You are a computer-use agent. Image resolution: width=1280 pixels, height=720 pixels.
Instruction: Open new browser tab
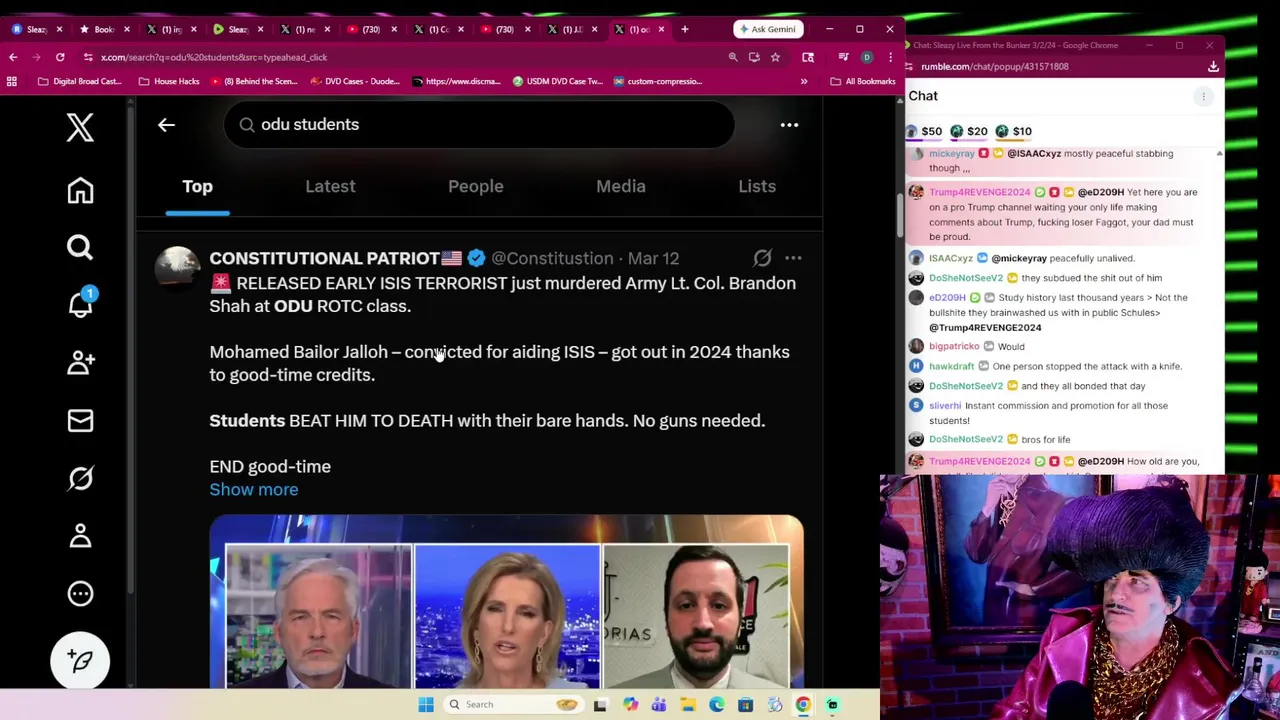685,29
